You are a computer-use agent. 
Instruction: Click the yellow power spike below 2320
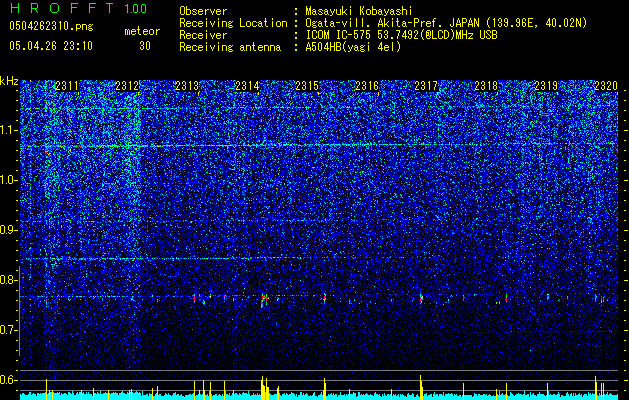[596, 388]
